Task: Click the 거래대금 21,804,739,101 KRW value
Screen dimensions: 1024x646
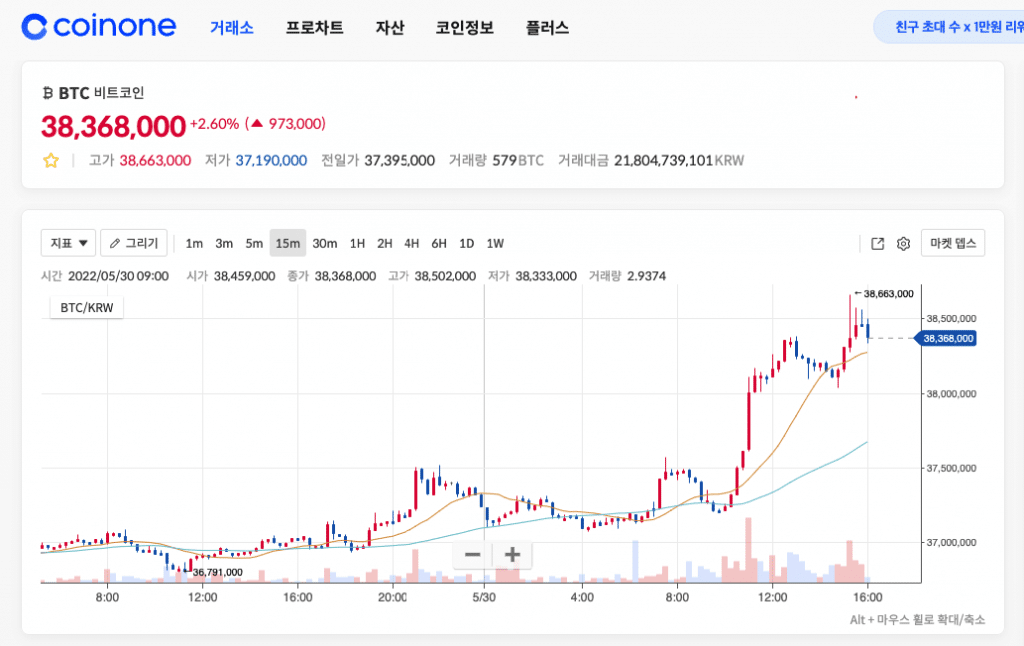Action: click(679, 161)
